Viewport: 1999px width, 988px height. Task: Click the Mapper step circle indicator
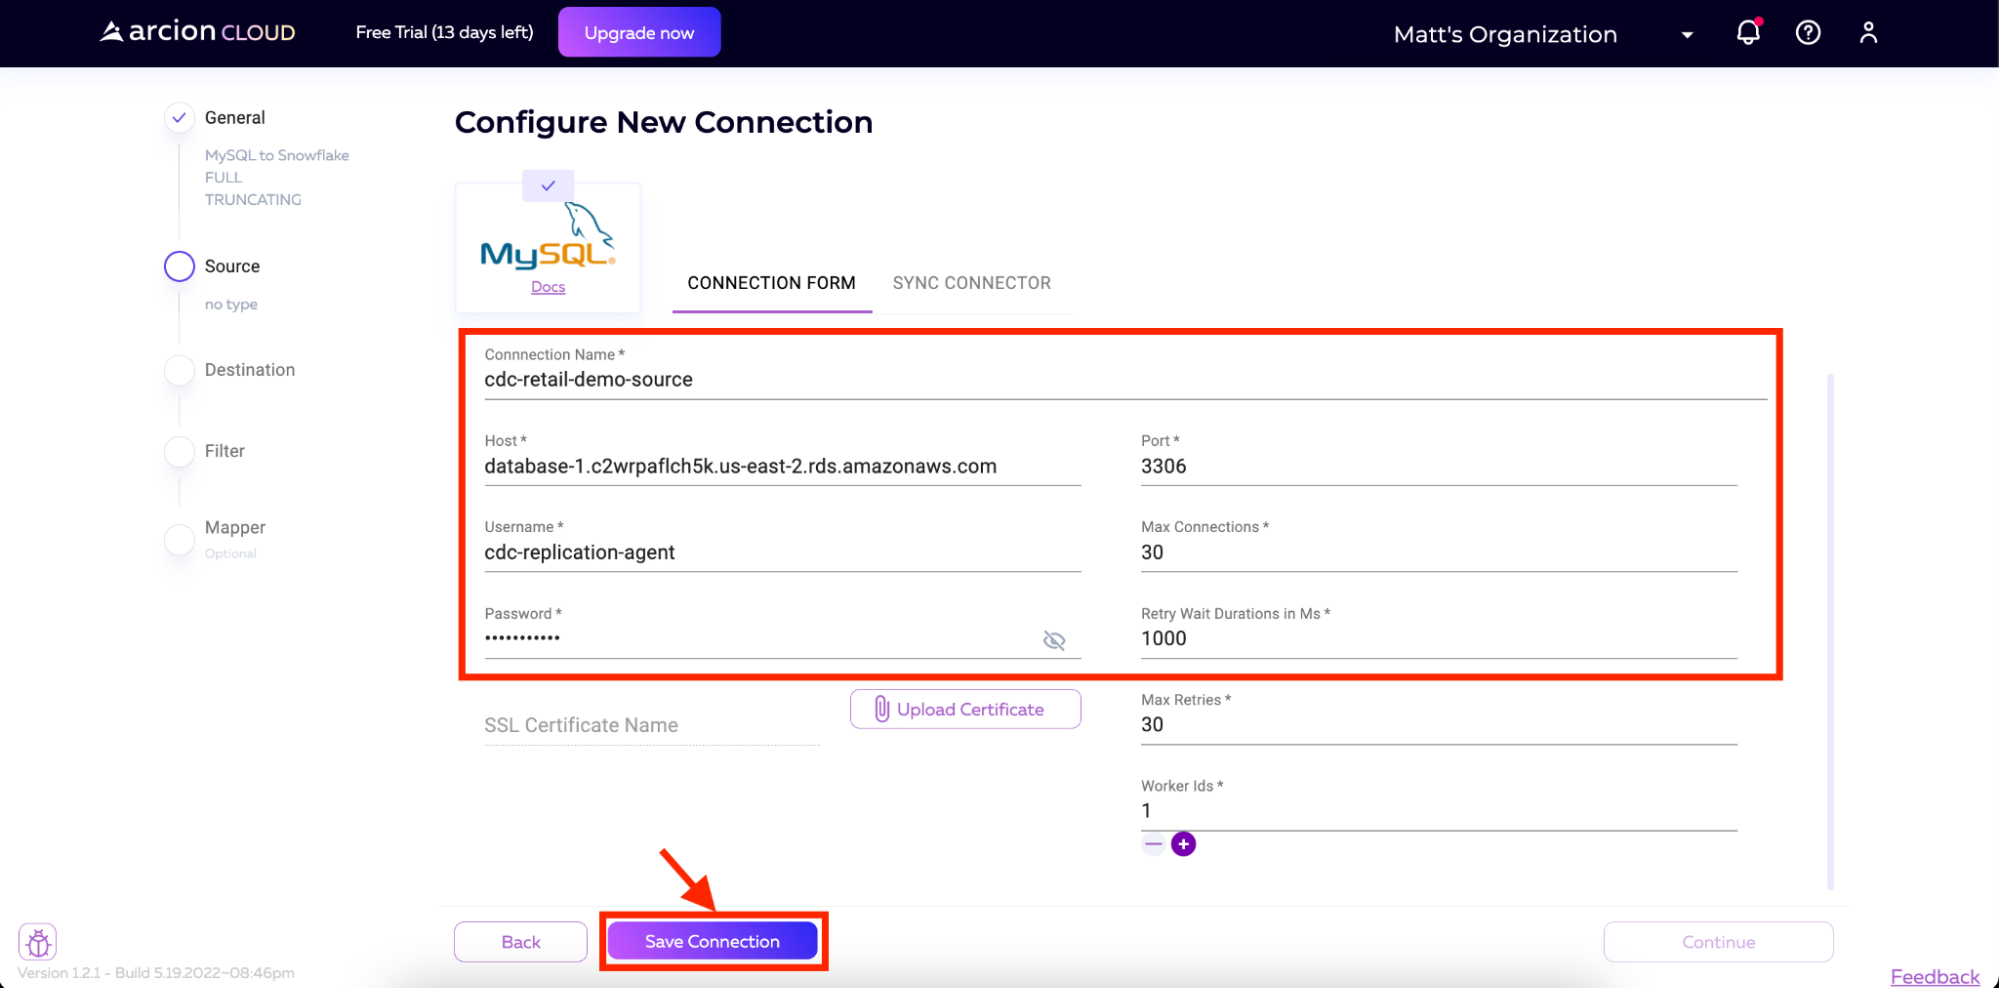click(179, 539)
